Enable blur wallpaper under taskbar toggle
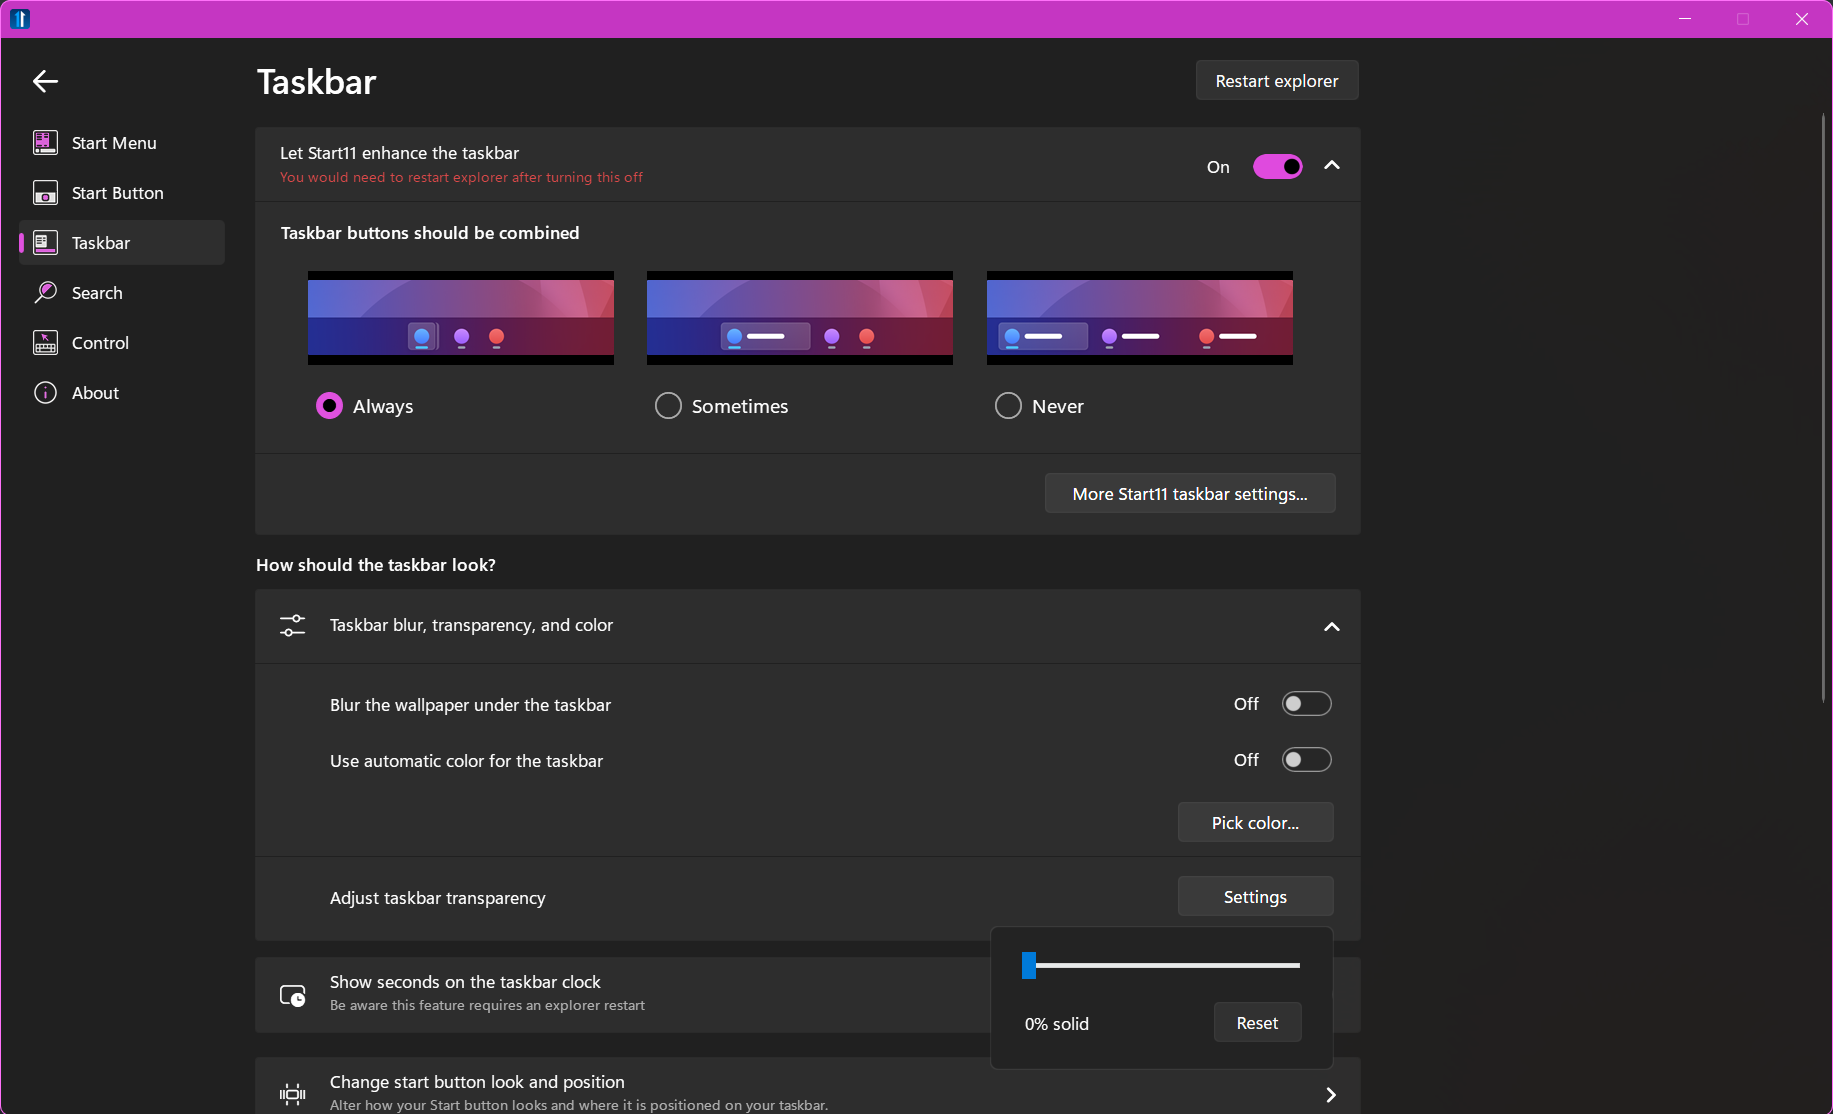 point(1306,704)
